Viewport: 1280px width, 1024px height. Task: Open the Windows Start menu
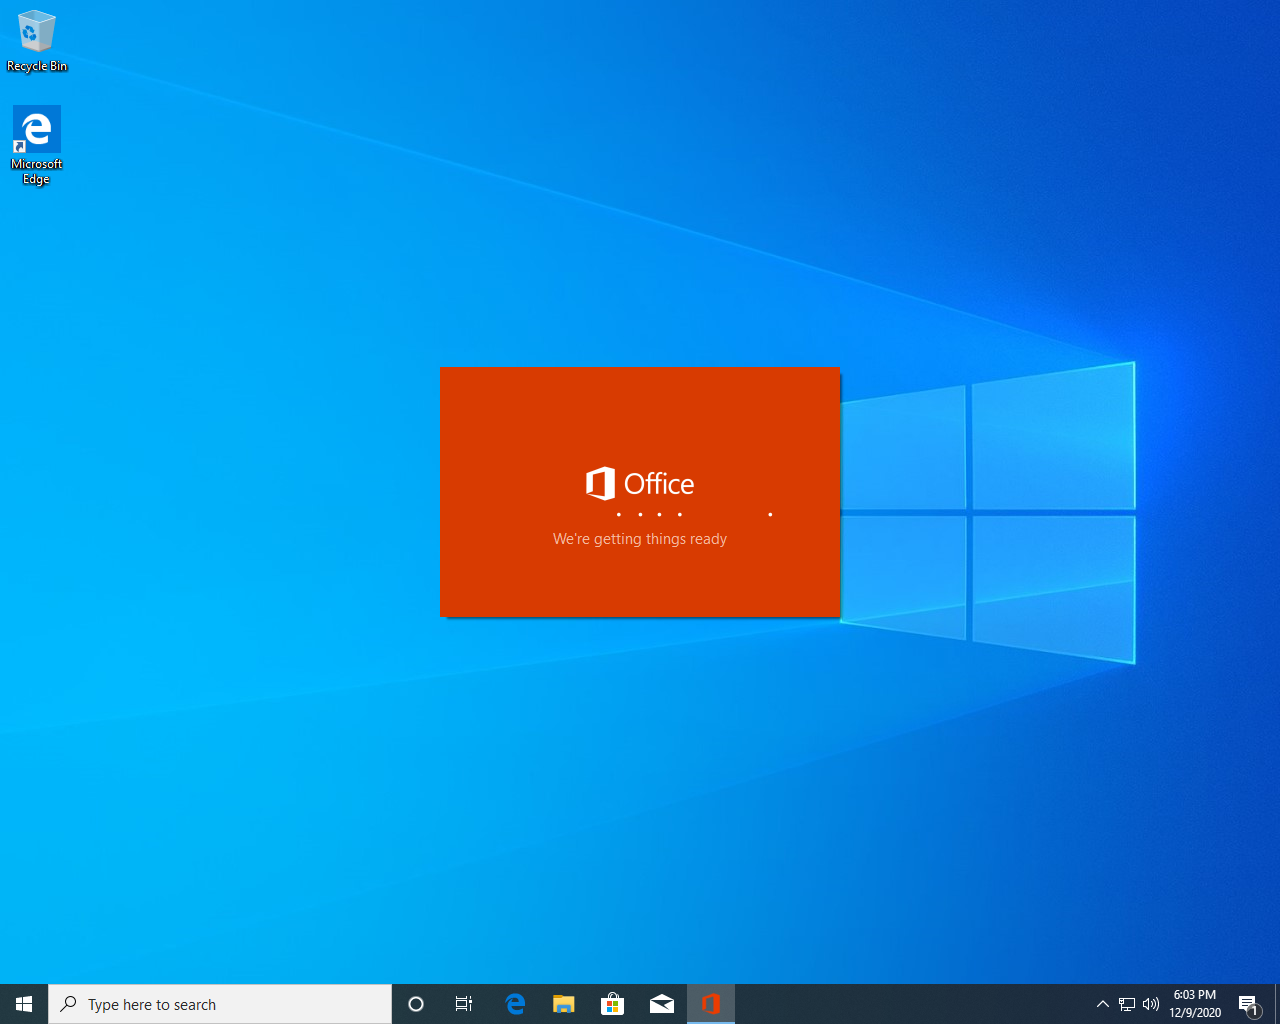[24, 1004]
